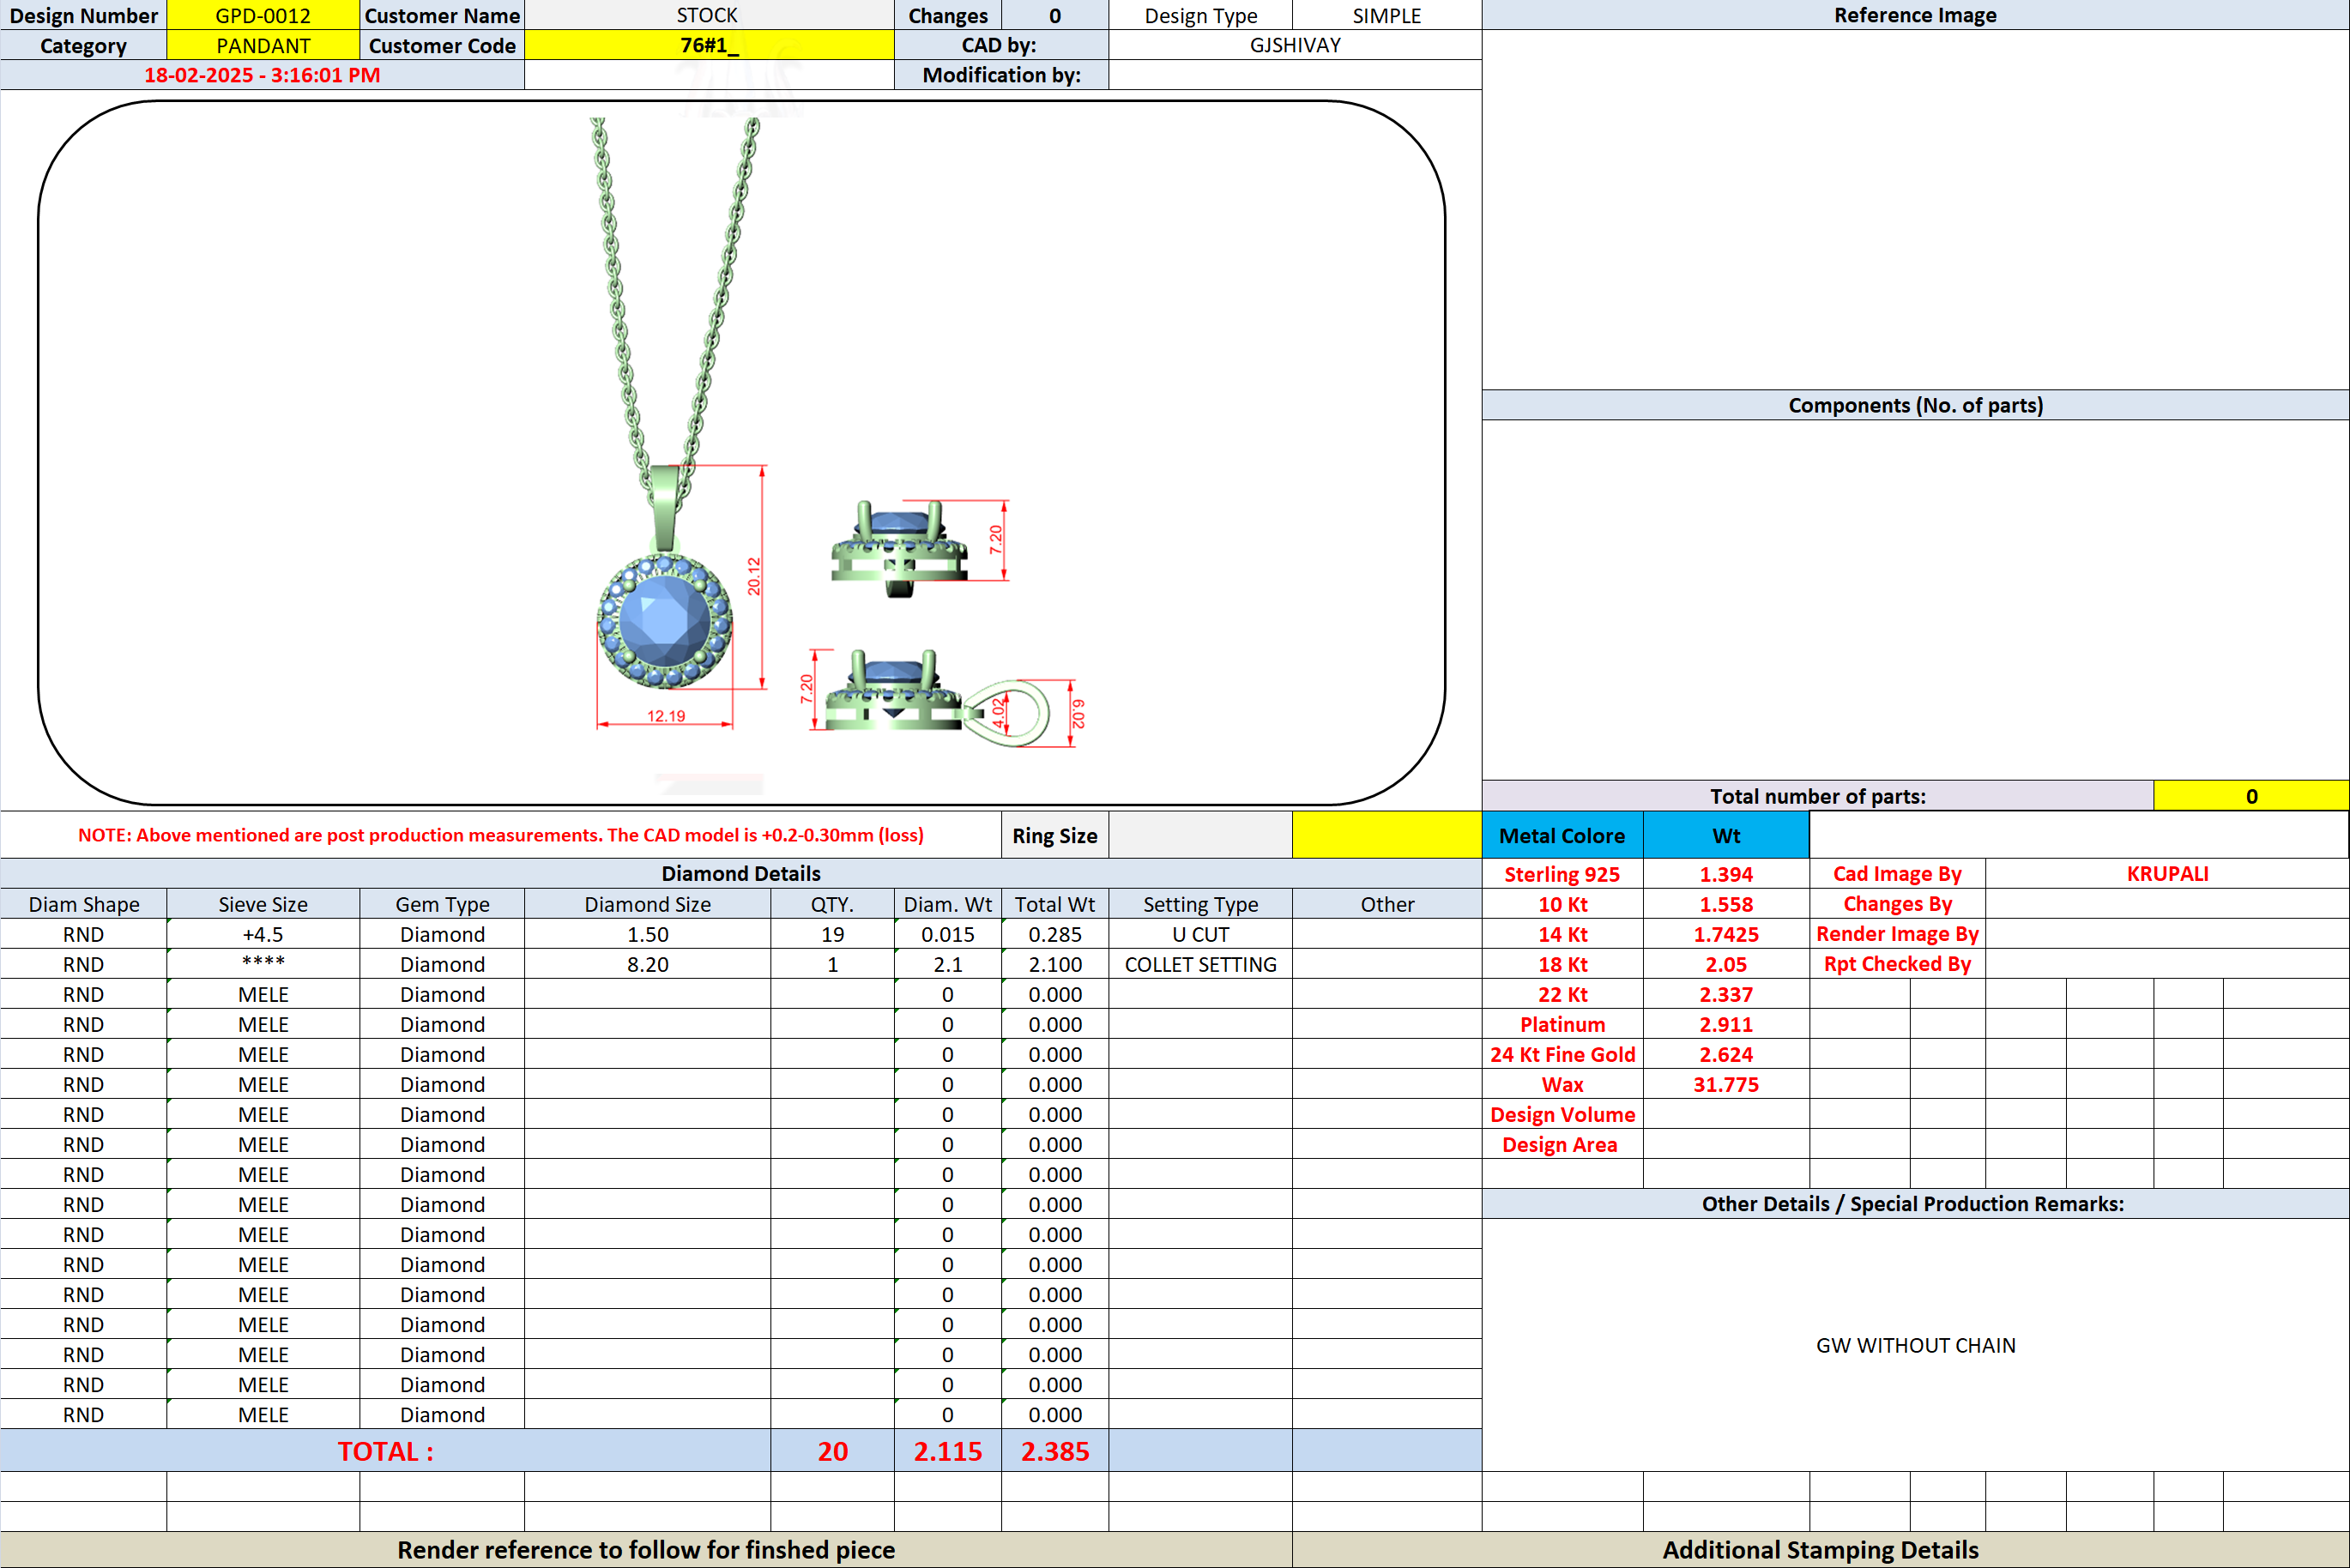Select the total quantity 20

tap(832, 1451)
